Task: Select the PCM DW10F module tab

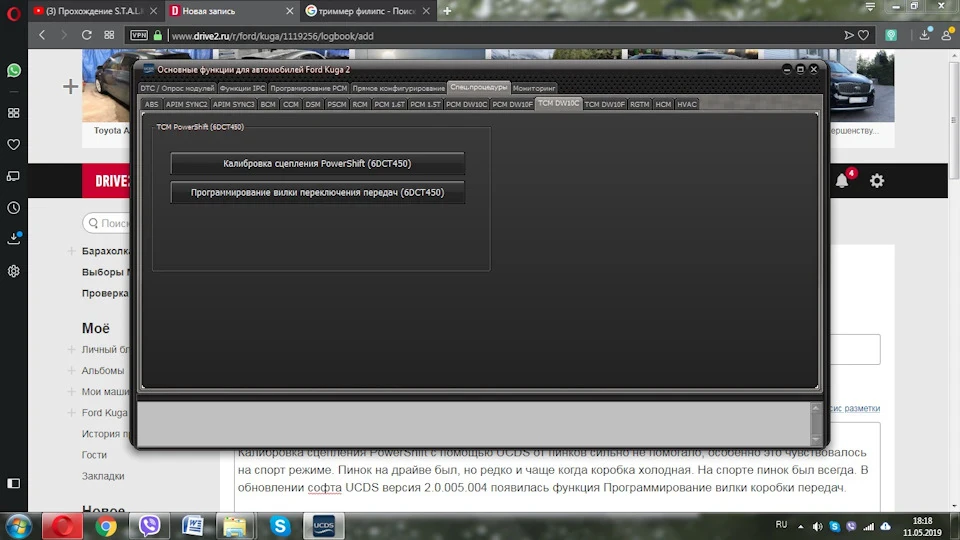Action: point(512,104)
